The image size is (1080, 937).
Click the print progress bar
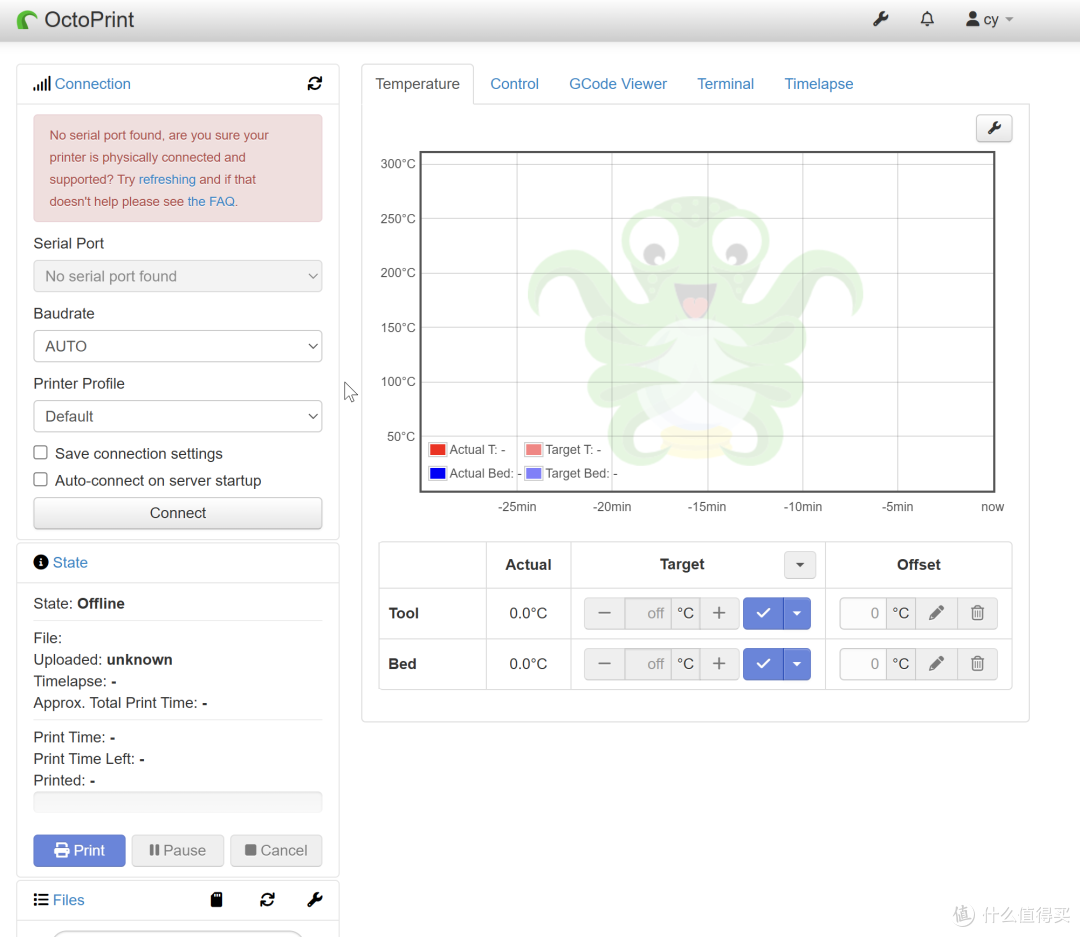pos(178,802)
